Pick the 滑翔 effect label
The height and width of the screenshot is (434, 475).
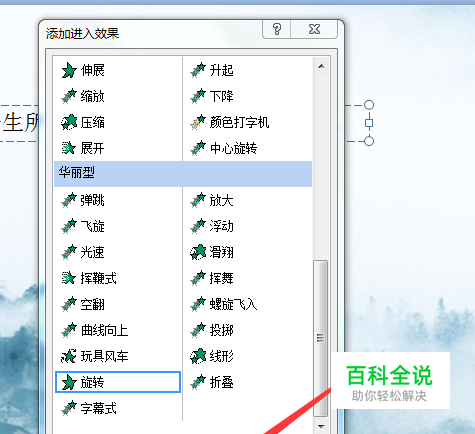click(x=222, y=252)
